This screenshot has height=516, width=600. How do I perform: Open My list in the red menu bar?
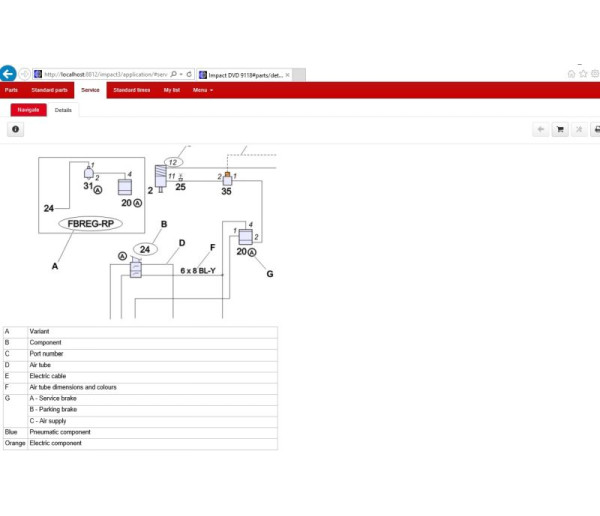172,90
